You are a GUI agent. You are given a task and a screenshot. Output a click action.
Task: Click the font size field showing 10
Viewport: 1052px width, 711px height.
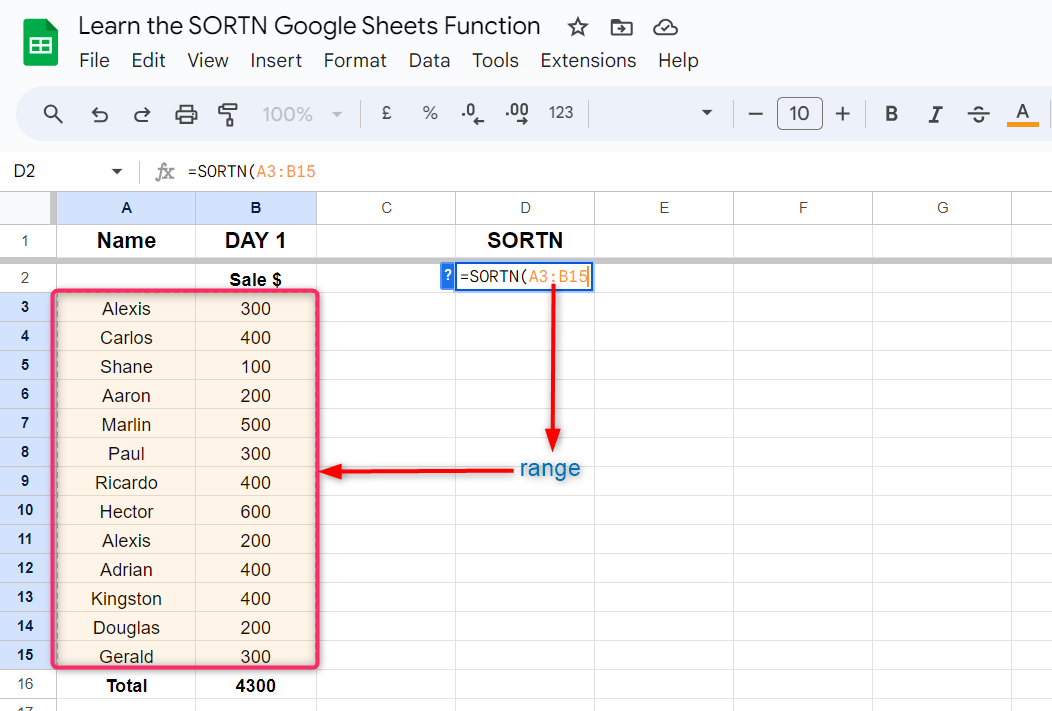(x=799, y=113)
